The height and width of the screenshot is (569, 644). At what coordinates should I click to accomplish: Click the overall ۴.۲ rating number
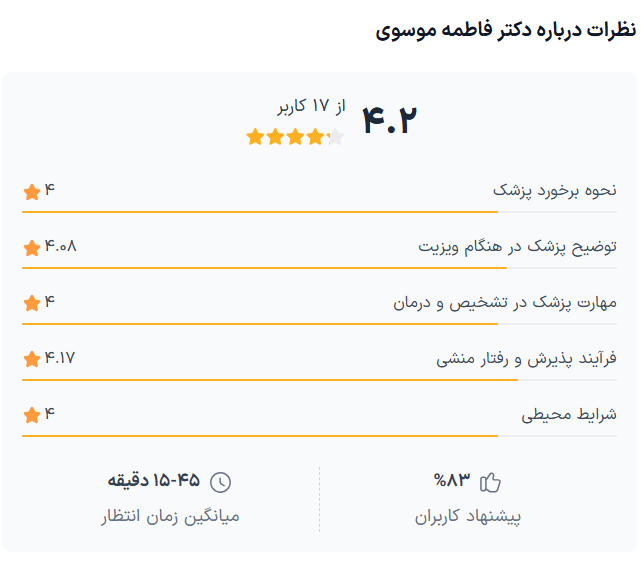coord(388,121)
